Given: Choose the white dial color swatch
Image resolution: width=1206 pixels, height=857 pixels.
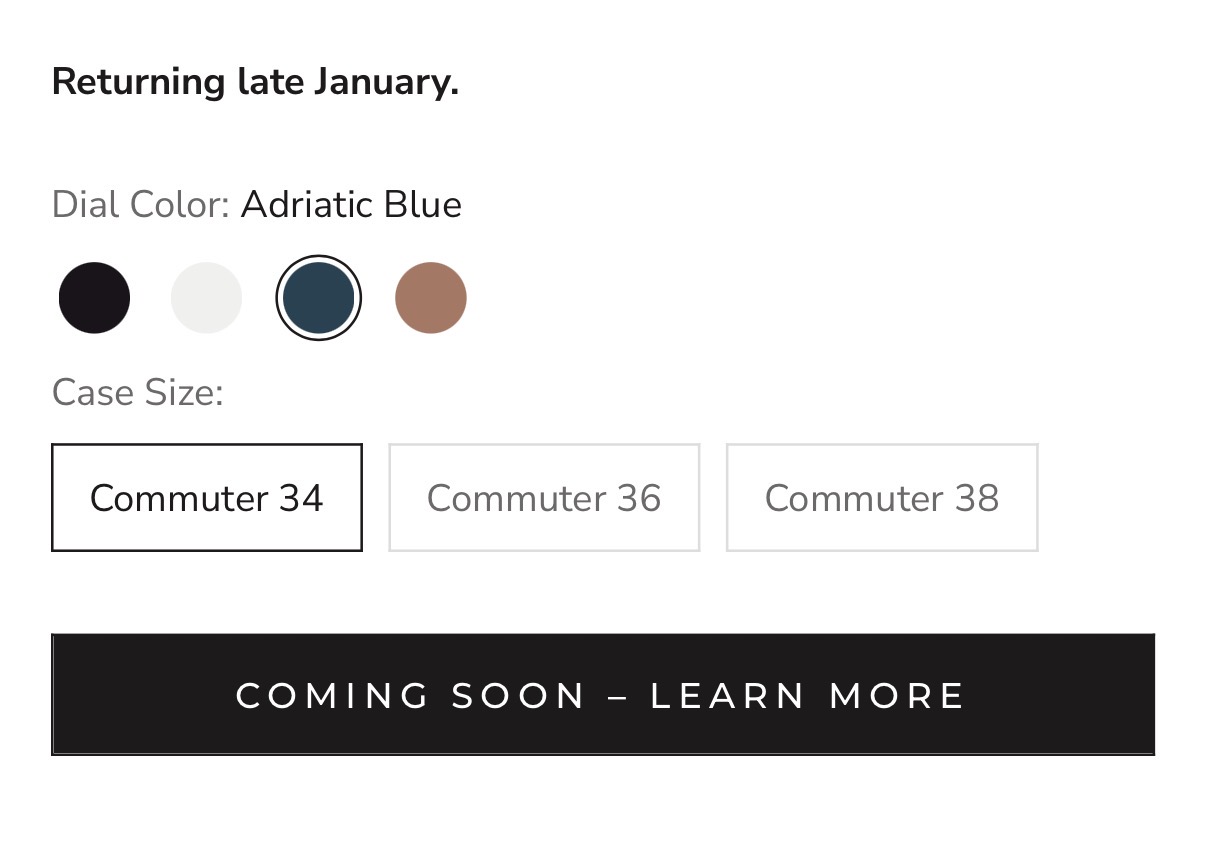Looking at the screenshot, I should pos(206,297).
